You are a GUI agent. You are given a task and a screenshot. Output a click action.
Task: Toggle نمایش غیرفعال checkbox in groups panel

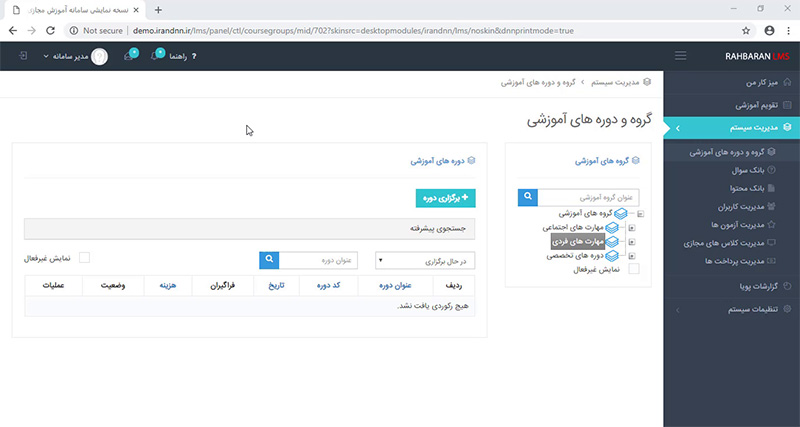click(x=634, y=269)
